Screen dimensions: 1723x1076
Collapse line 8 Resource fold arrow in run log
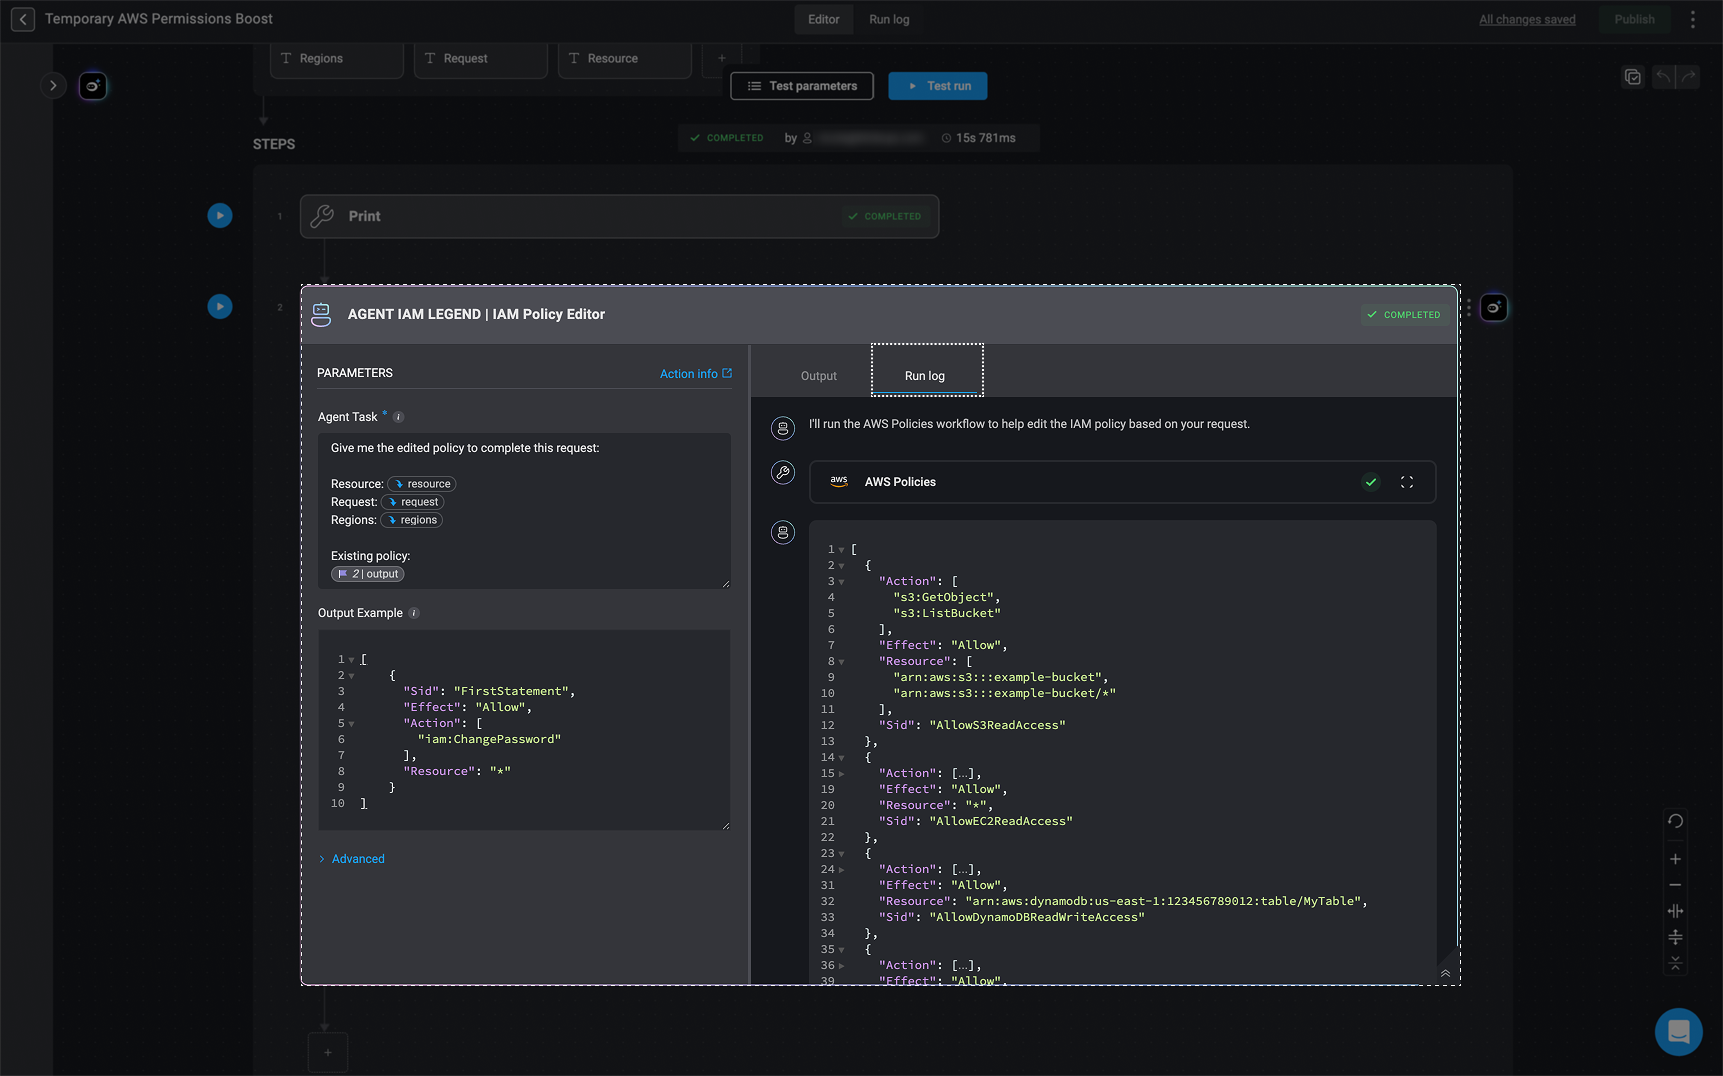[841, 662]
